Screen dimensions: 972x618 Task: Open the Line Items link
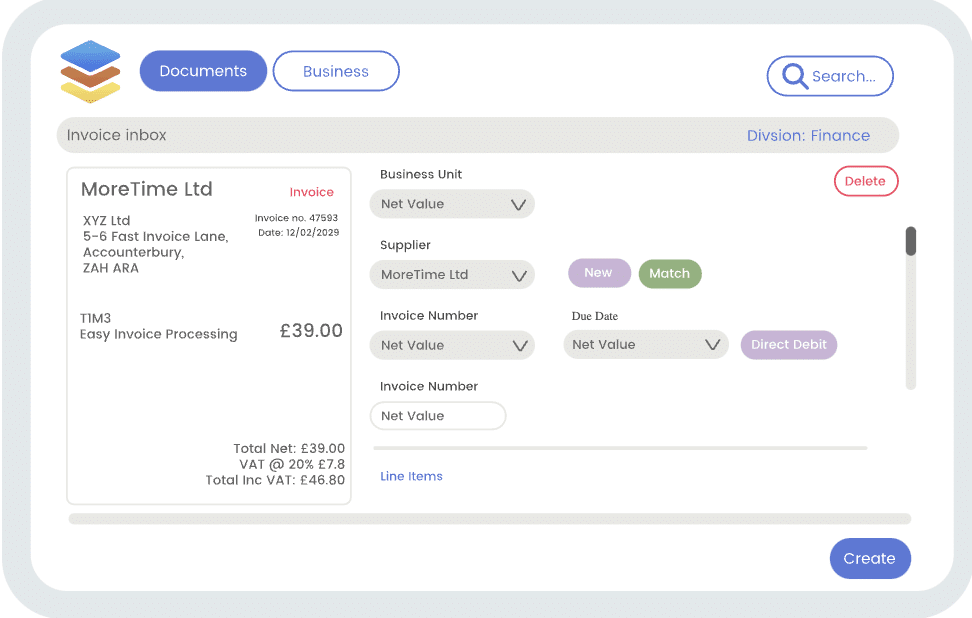[x=411, y=476]
